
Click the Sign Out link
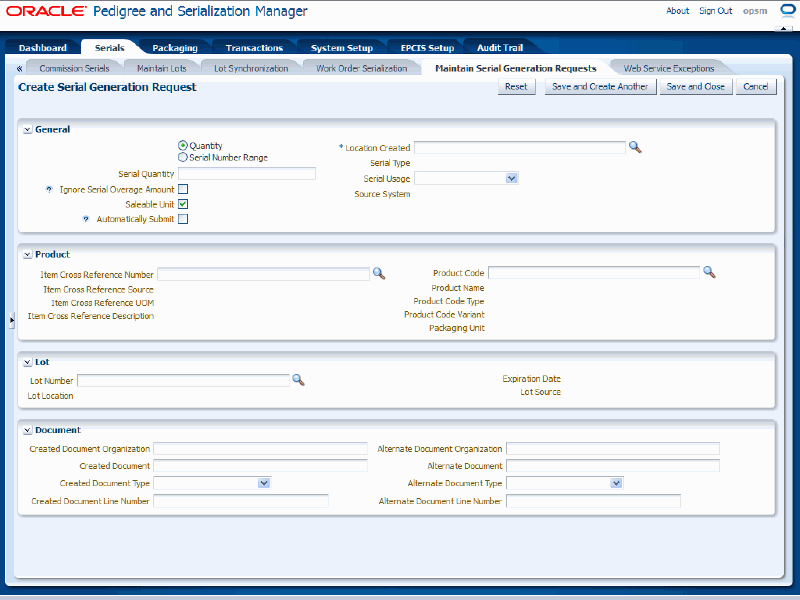[x=716, y=11]
